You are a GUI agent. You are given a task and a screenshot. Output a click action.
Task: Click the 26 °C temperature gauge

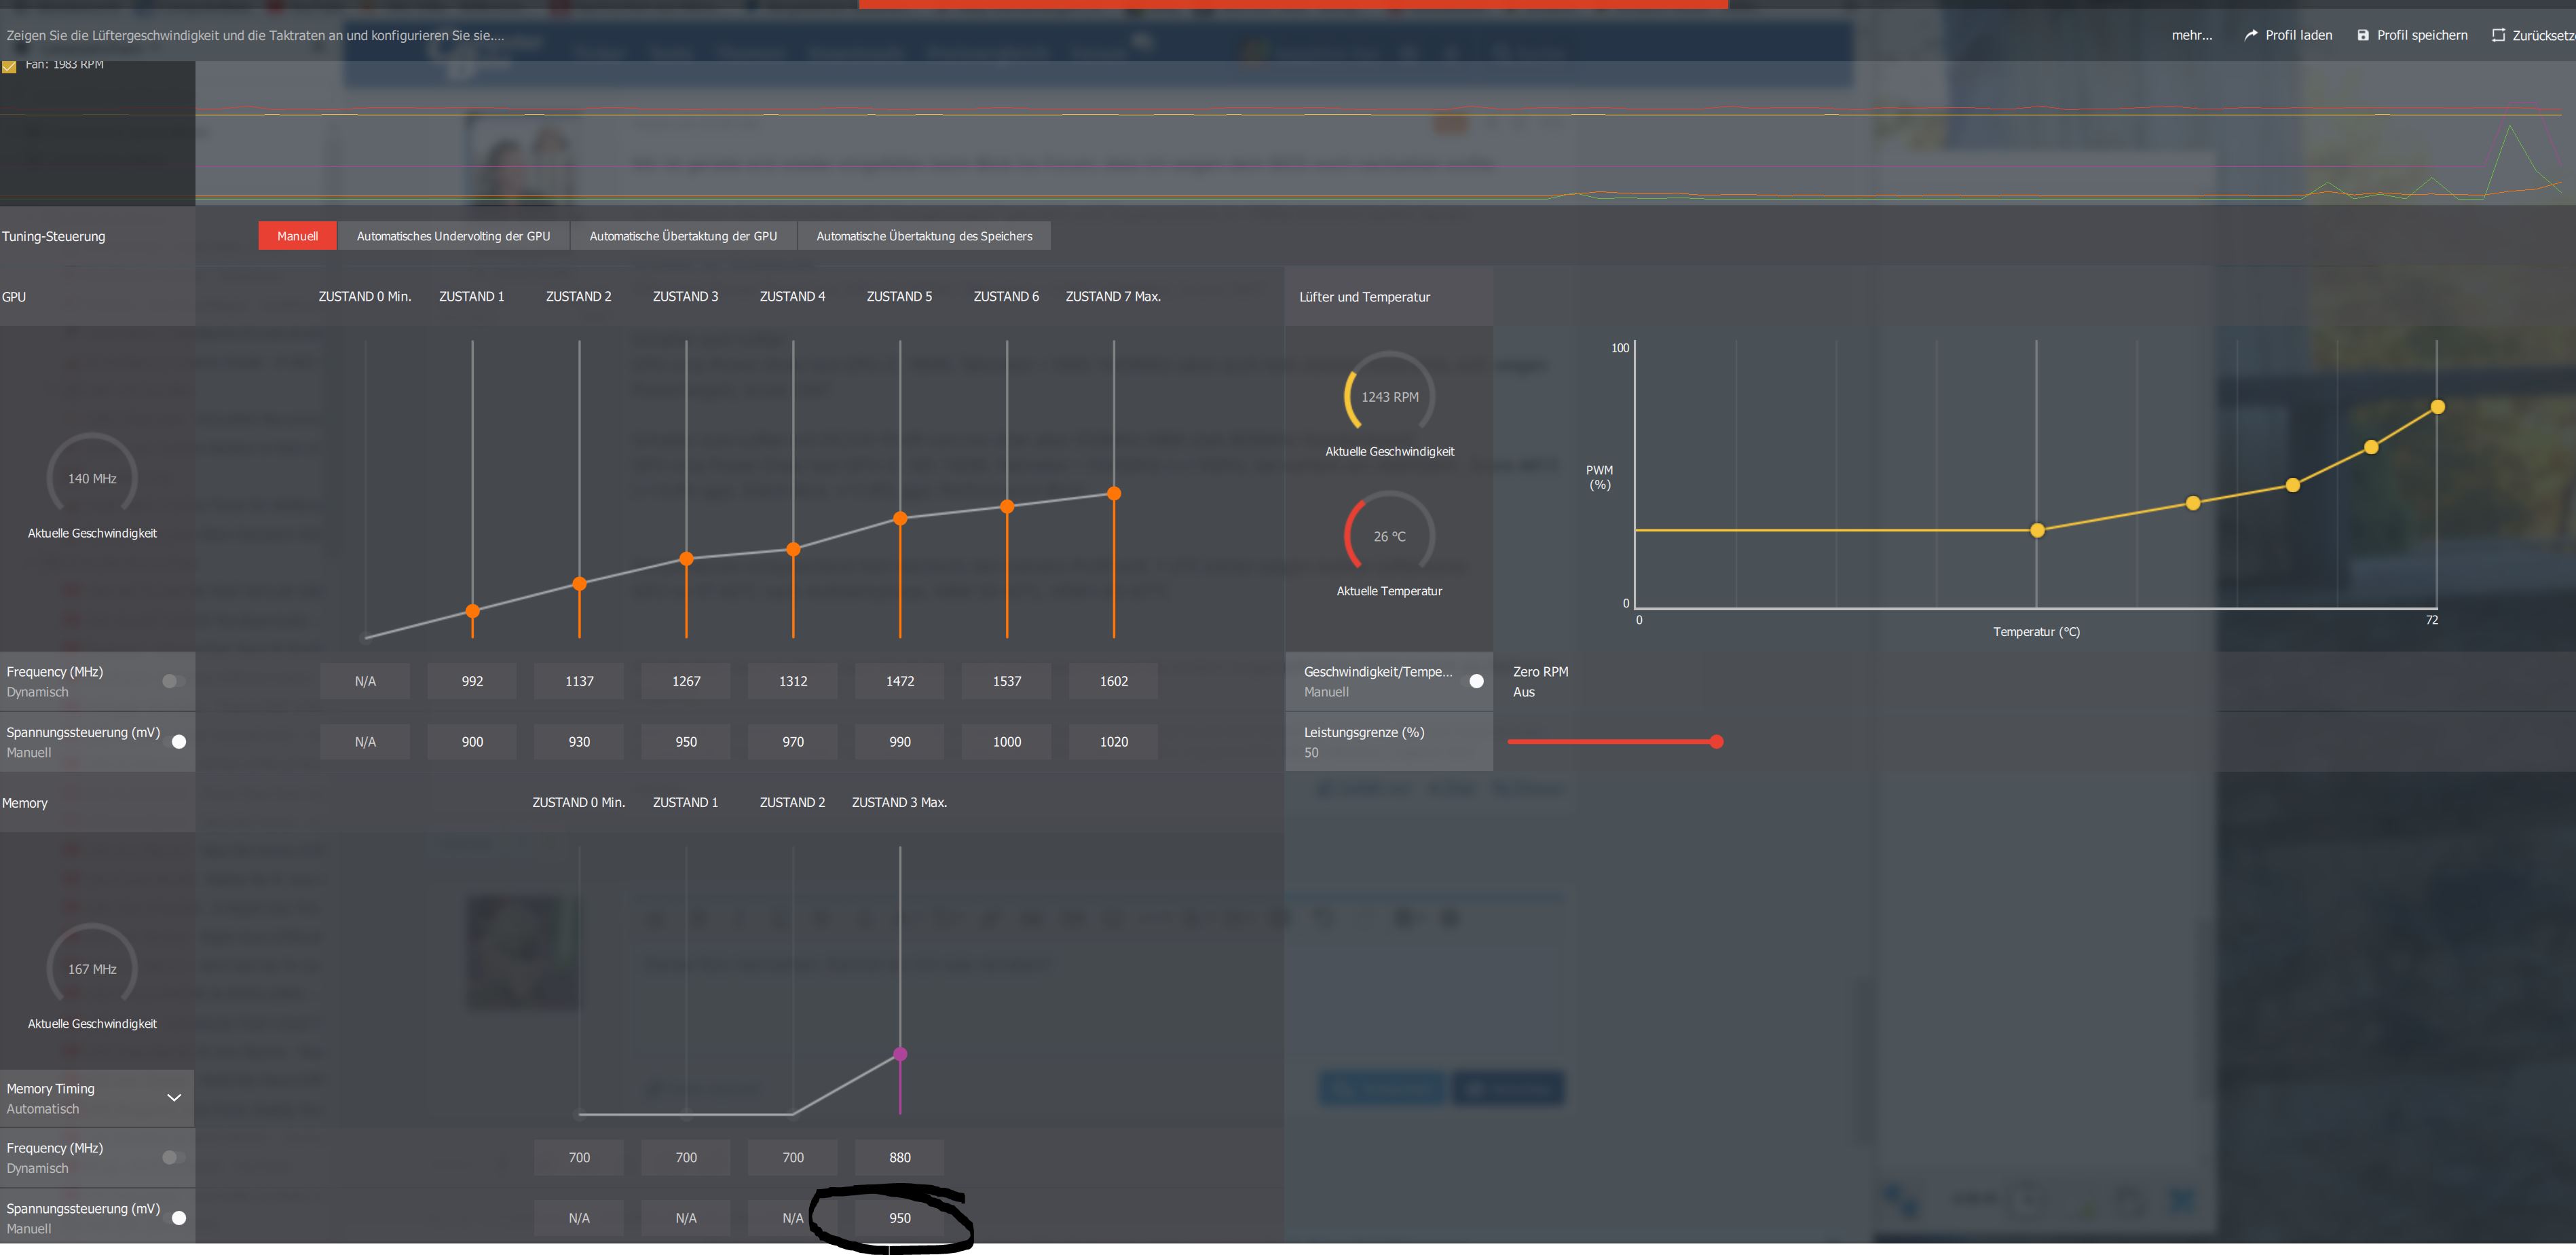pos(1389,536)
